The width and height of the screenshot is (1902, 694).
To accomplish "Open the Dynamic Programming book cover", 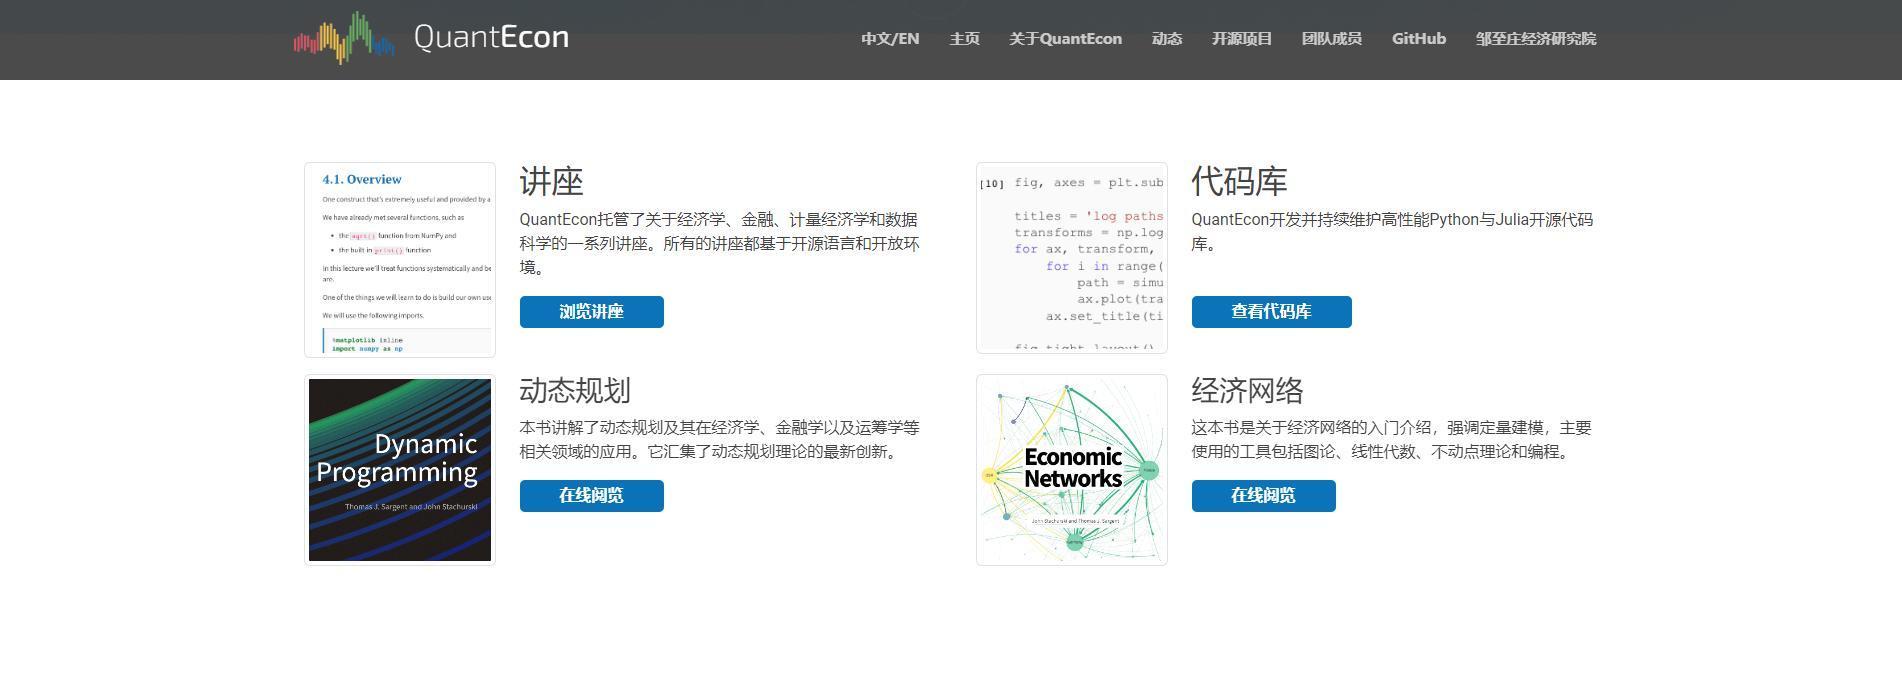I will point(400,470).
